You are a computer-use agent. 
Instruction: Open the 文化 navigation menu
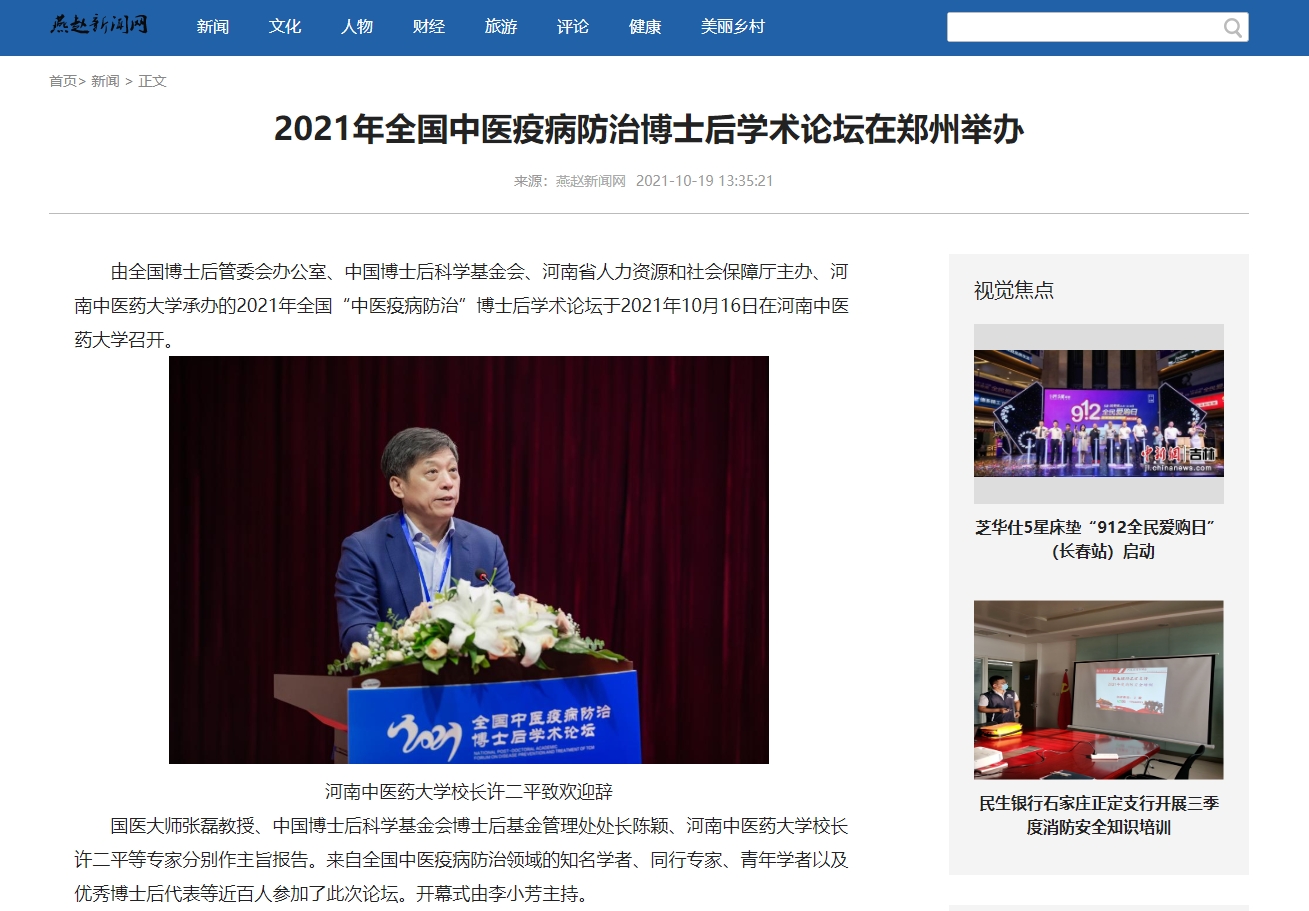point(285,27)
